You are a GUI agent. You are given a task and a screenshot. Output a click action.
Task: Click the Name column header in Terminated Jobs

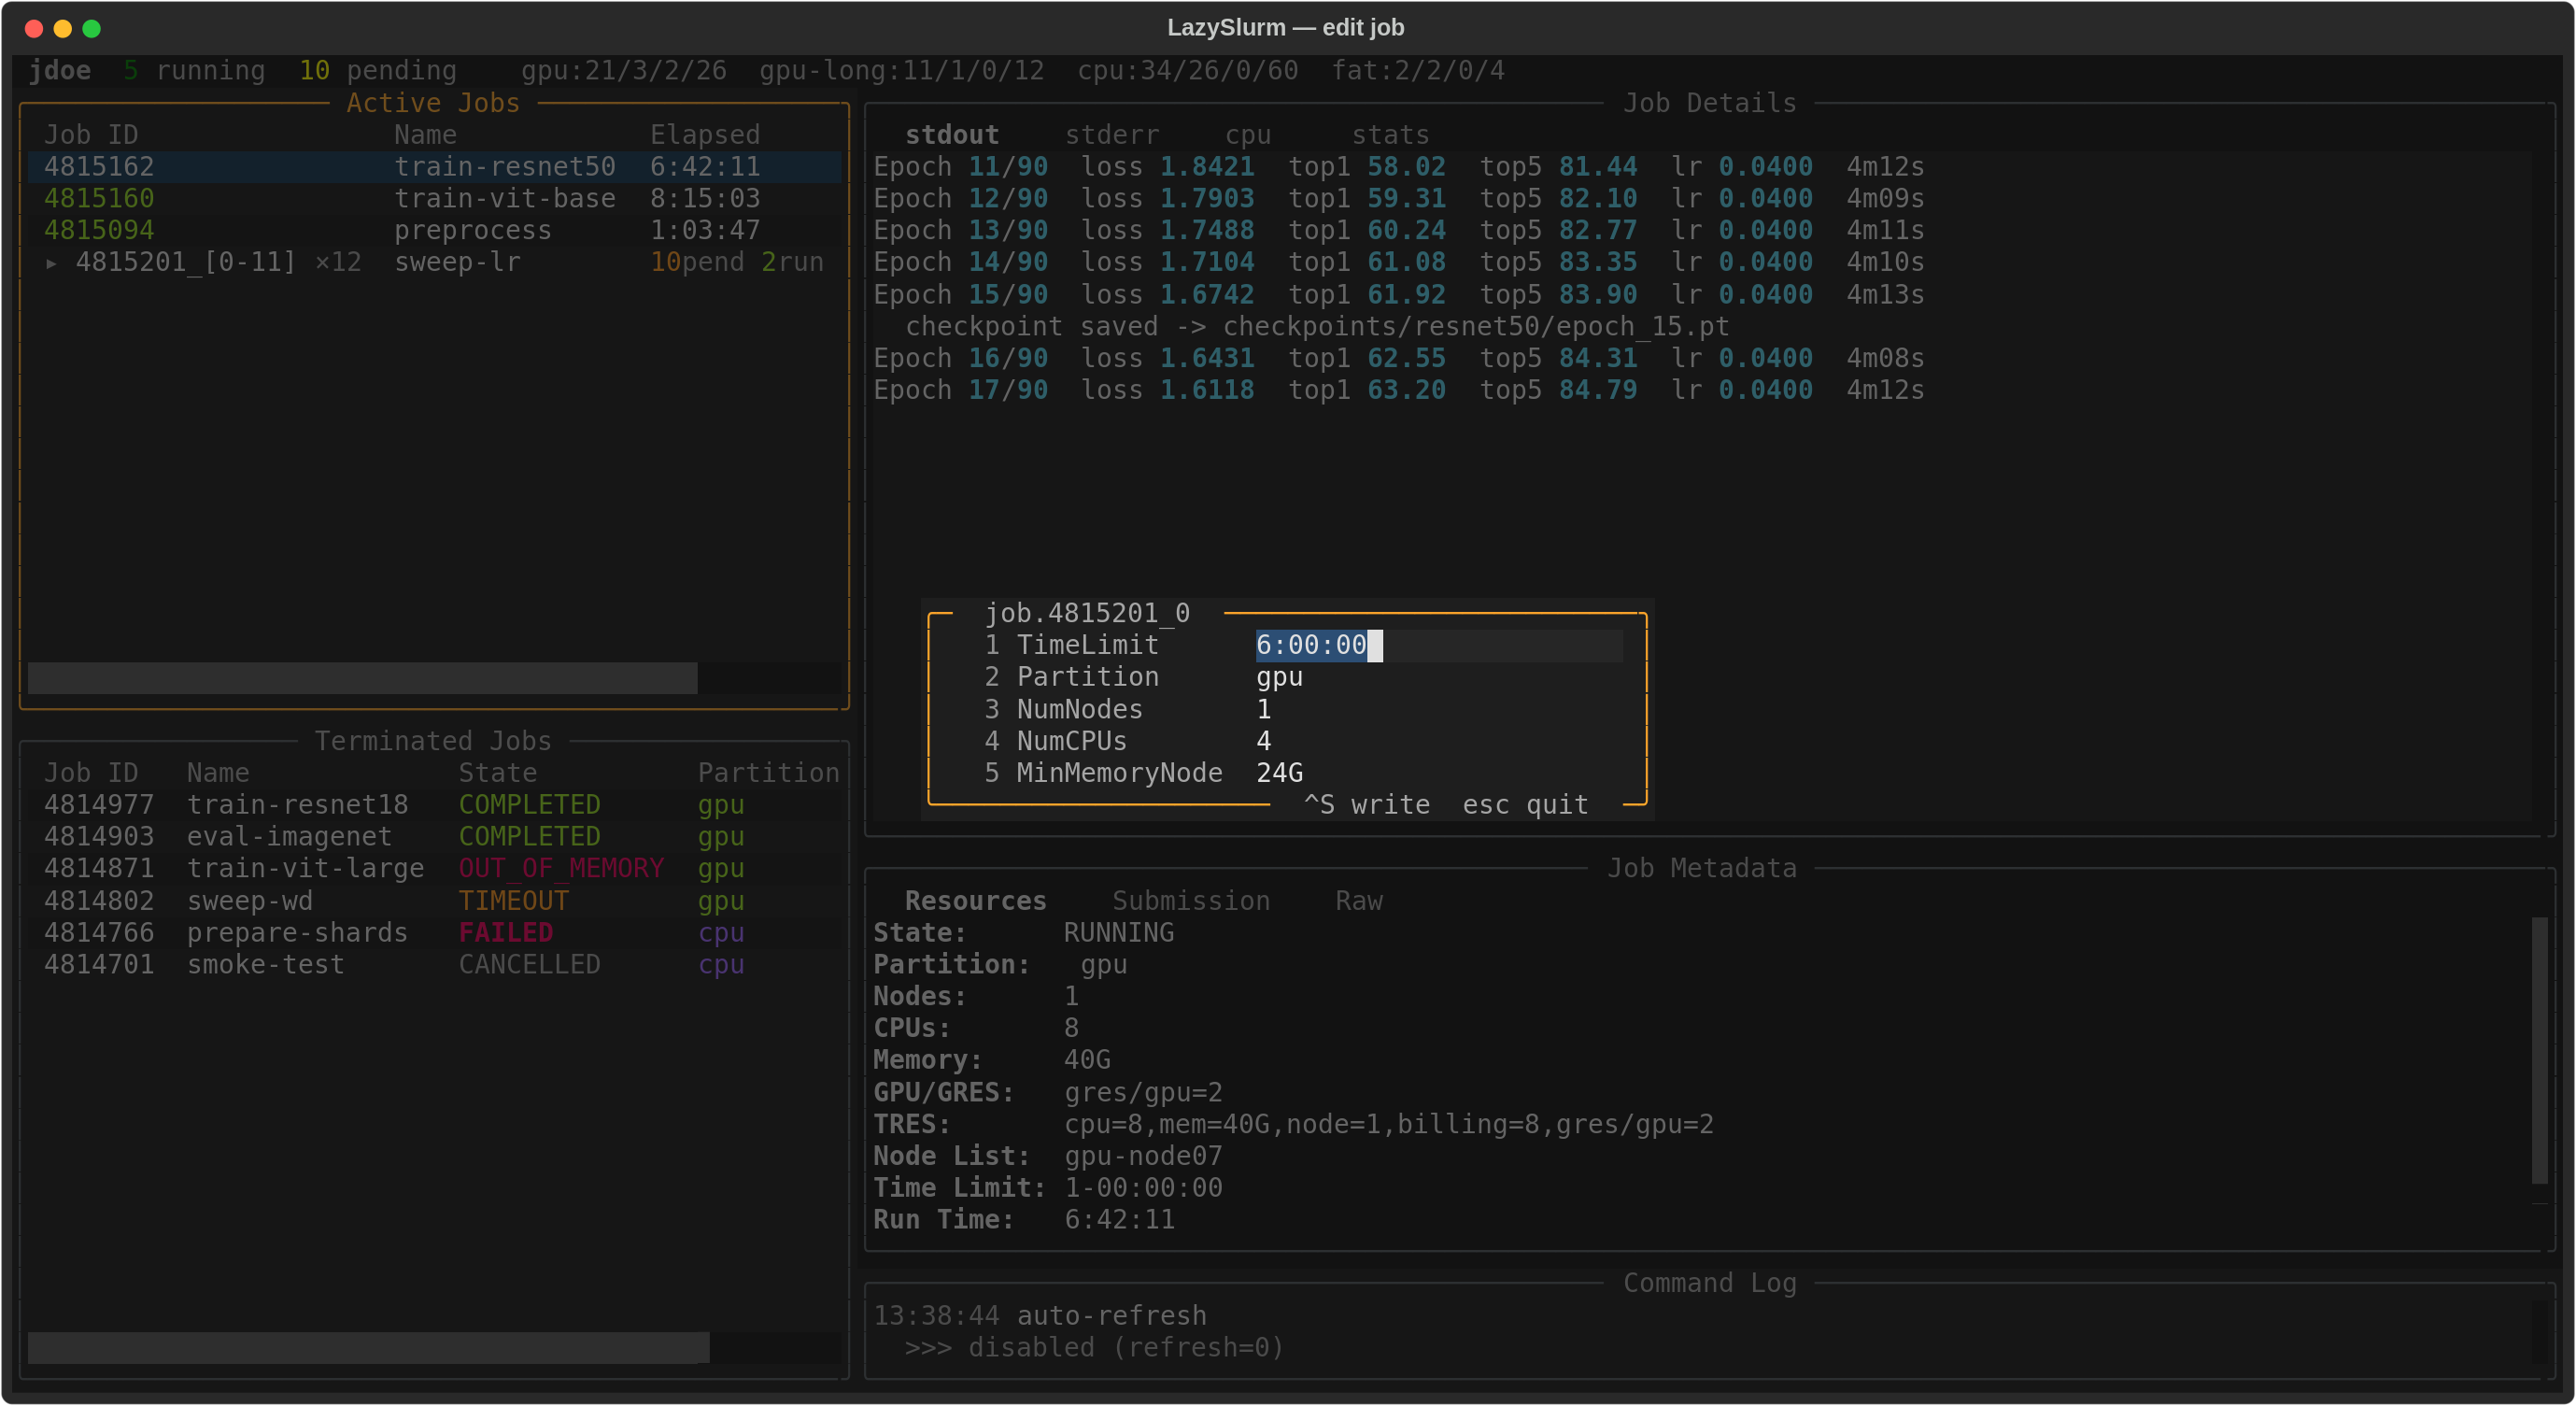[x=218, y=773]
